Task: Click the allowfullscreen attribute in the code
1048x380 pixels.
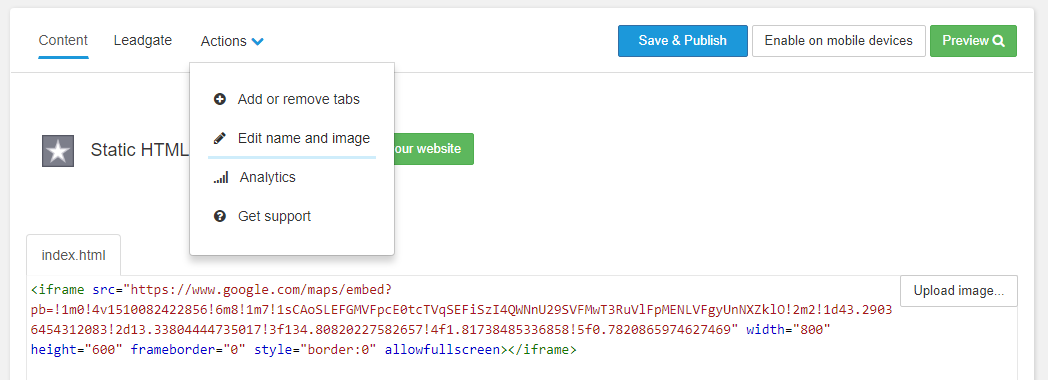Action: click(x=442, y=349)
